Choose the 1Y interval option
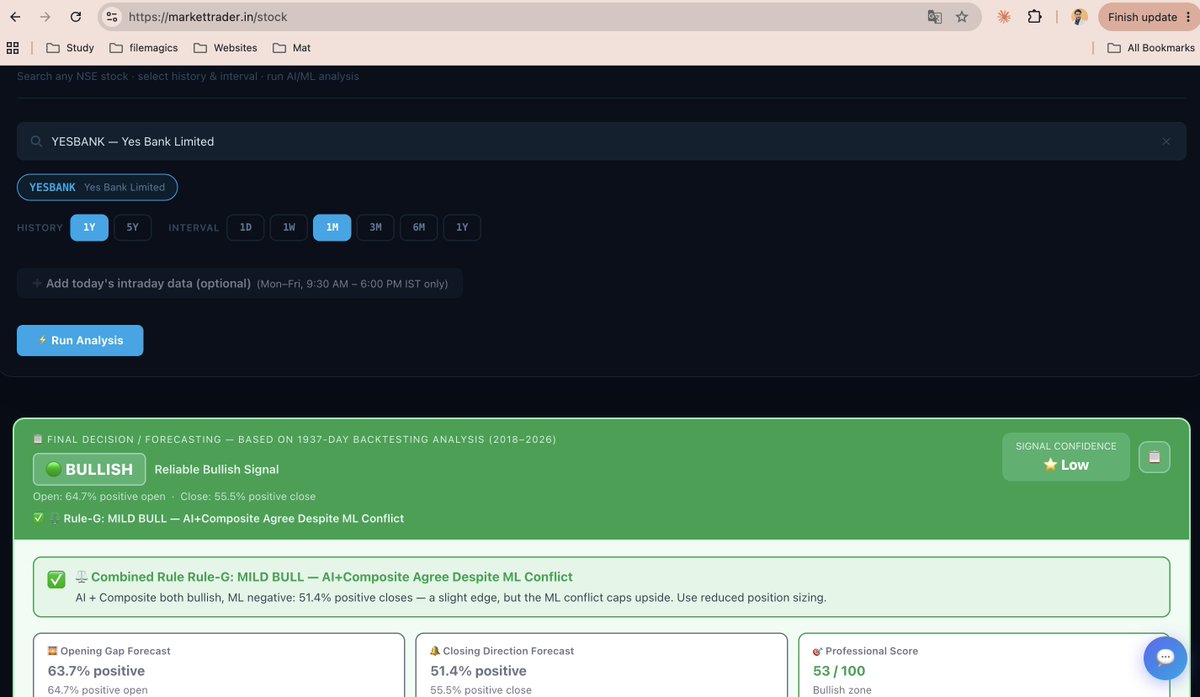Image resolution: width=1200 pixels, height=697 pixels. click(462, 227)
